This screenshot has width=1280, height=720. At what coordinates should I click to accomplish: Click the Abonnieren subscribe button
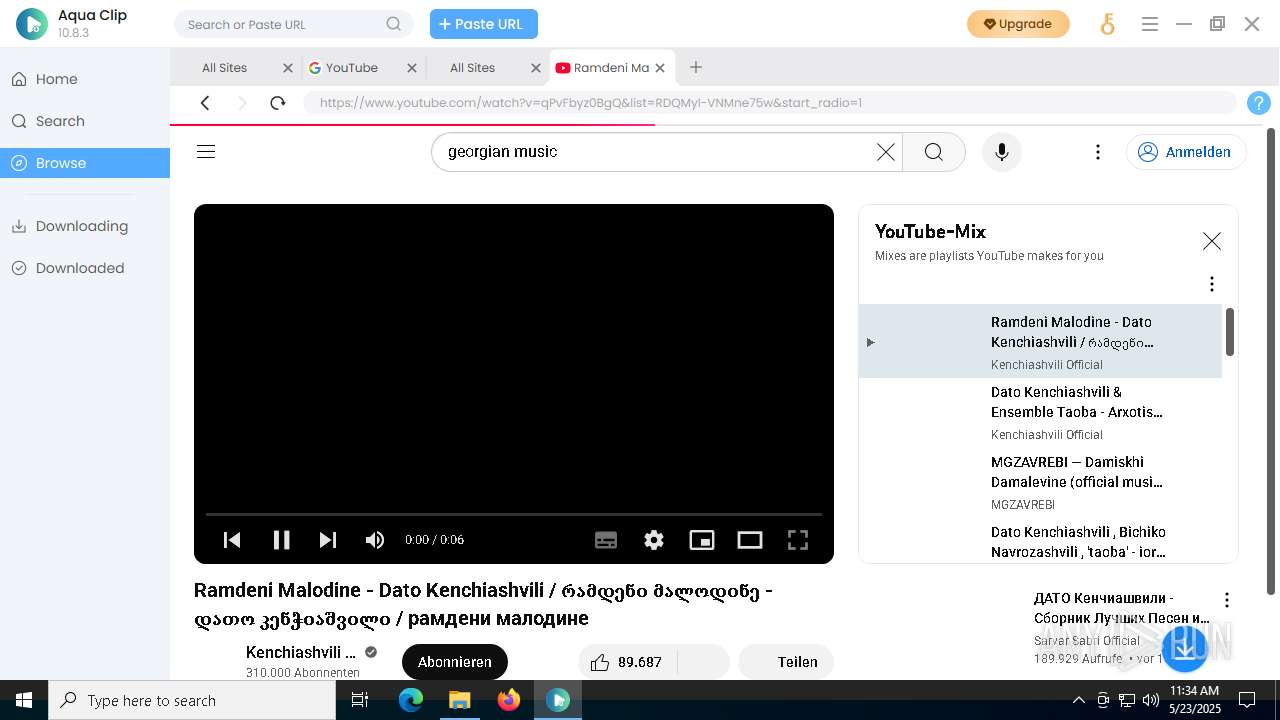coord(455,662)
